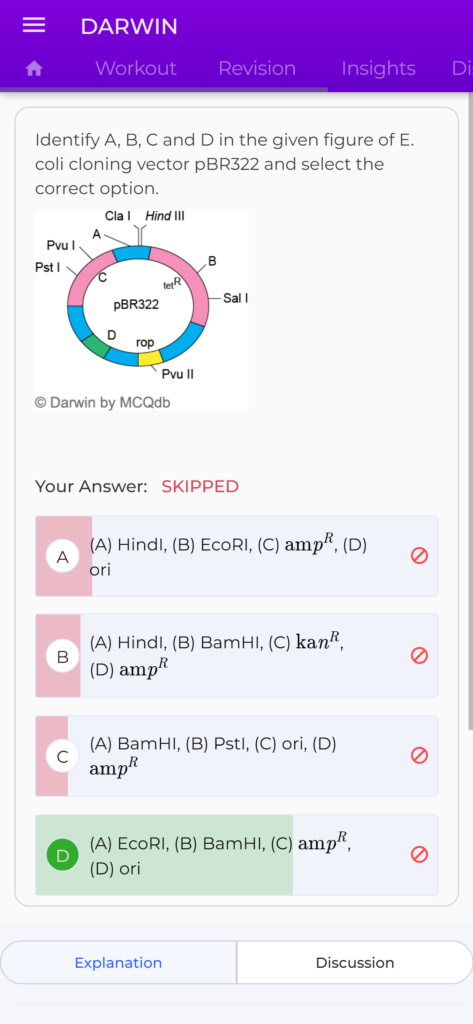Tap the DARWIN app title

point(129,27)
